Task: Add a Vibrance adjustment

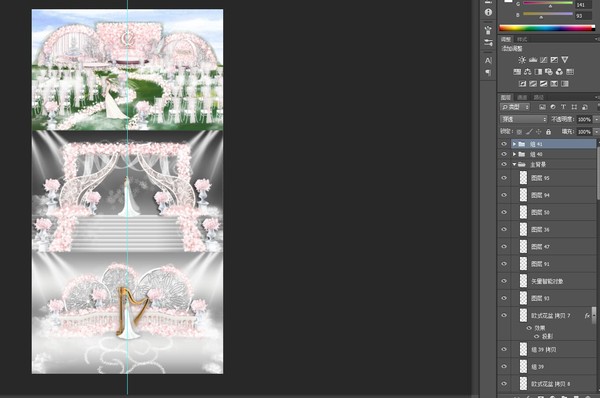Action: [564, 60]
